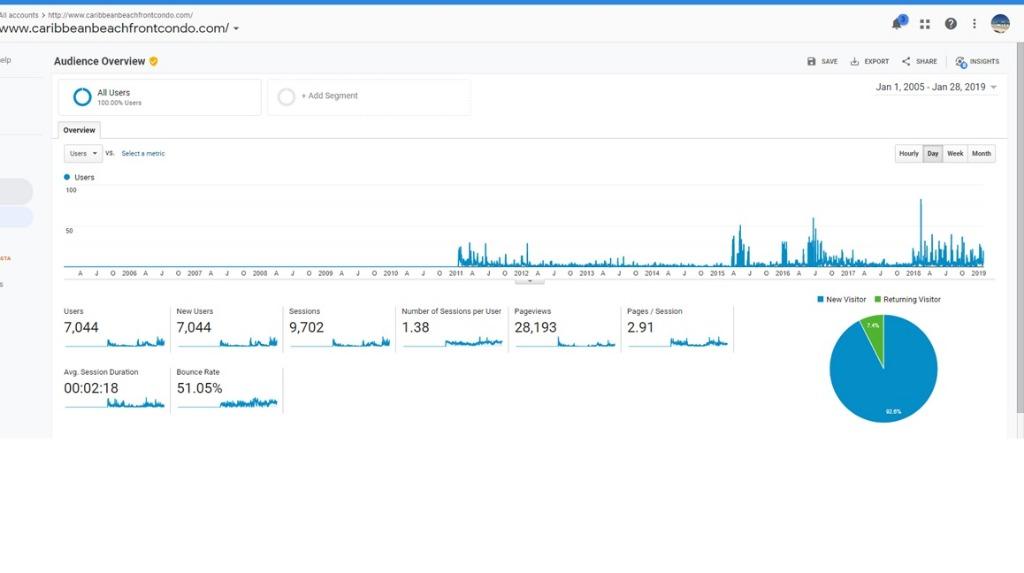
Task: Open the Insights panel
Action: click(x=977, y=62)
